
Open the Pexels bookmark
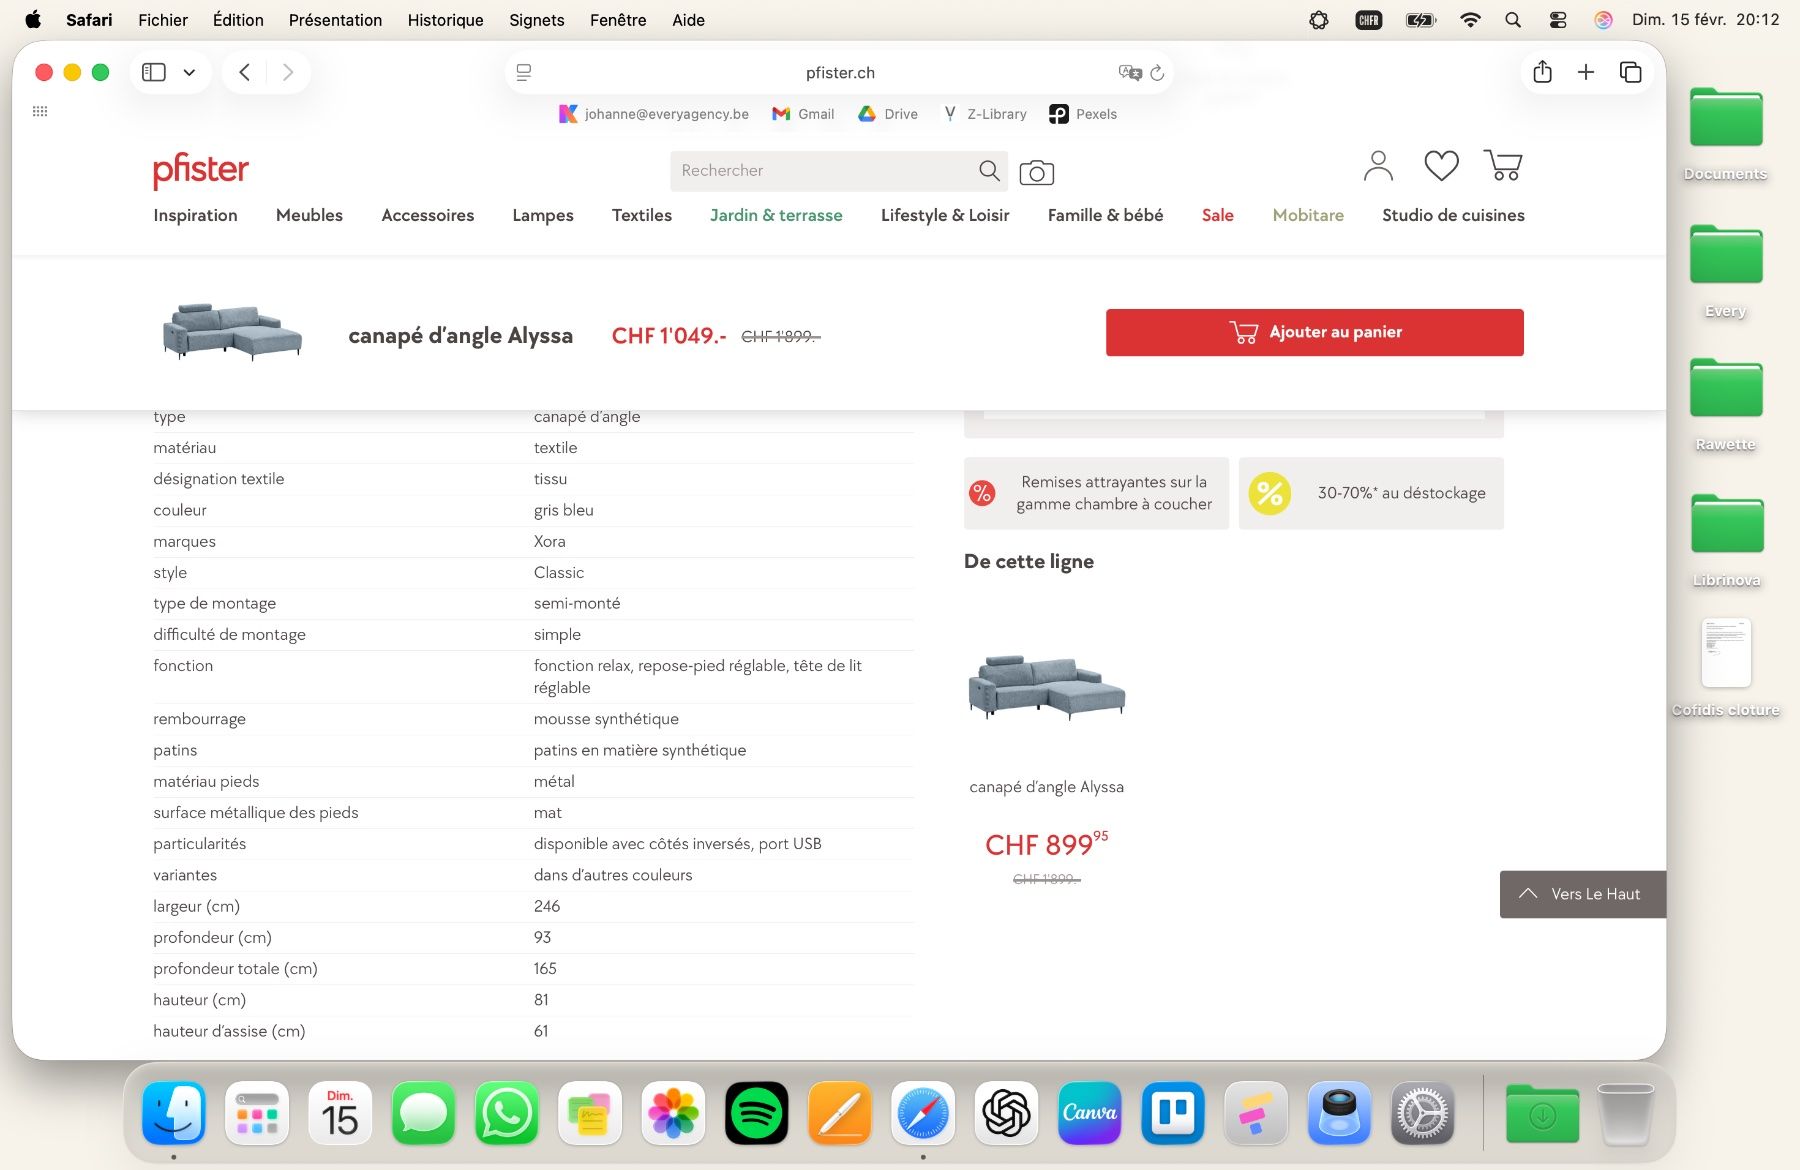[1083, 114]
